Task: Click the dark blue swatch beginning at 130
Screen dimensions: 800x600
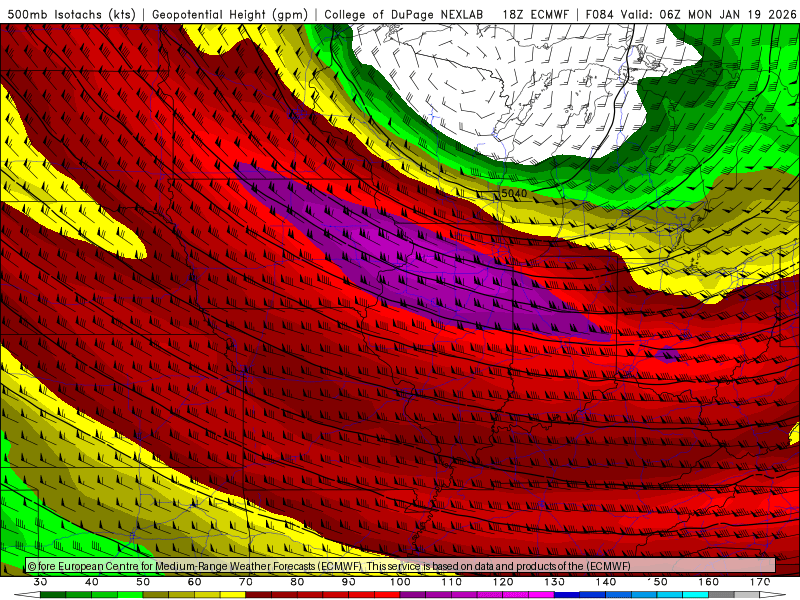Action: 567,595
